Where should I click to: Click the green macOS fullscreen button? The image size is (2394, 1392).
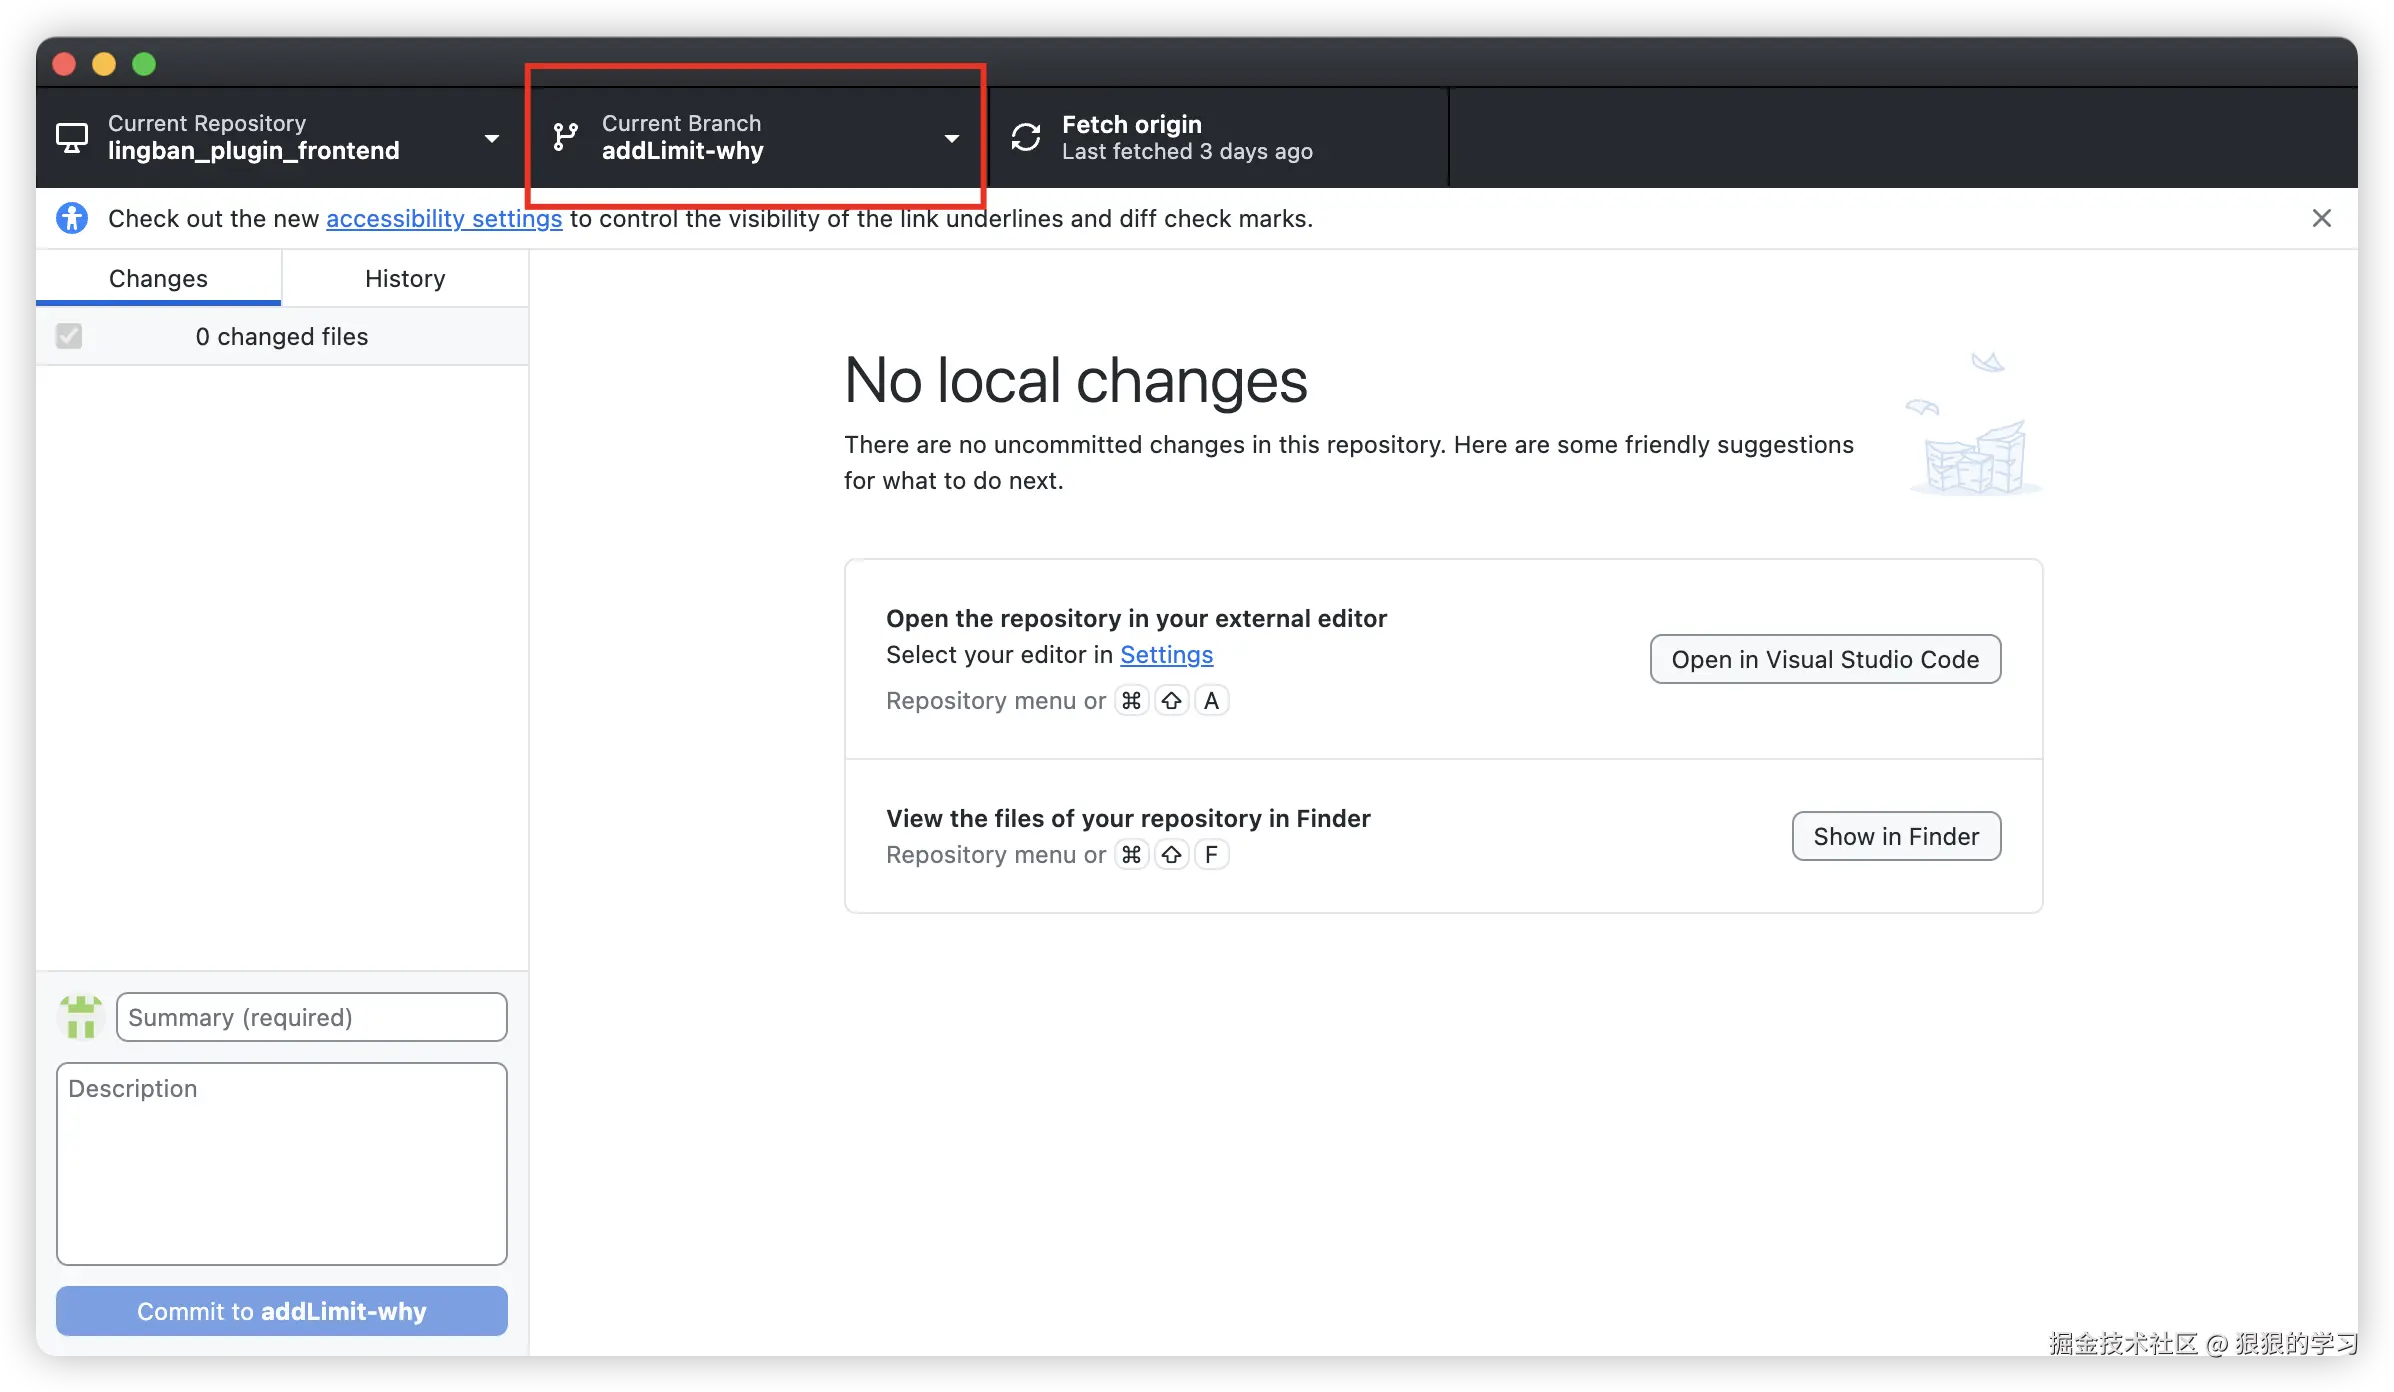144,64
